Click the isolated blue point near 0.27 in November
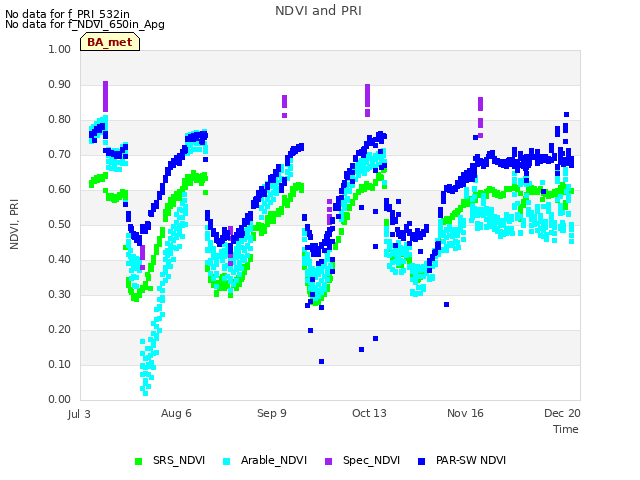This screenshot has height=480, width=640. pyautogui.click(x=447, y=304)
